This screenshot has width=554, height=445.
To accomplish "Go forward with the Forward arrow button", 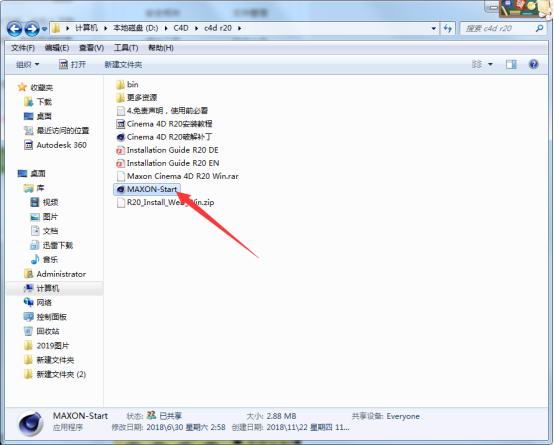I will tap(32, 28).
